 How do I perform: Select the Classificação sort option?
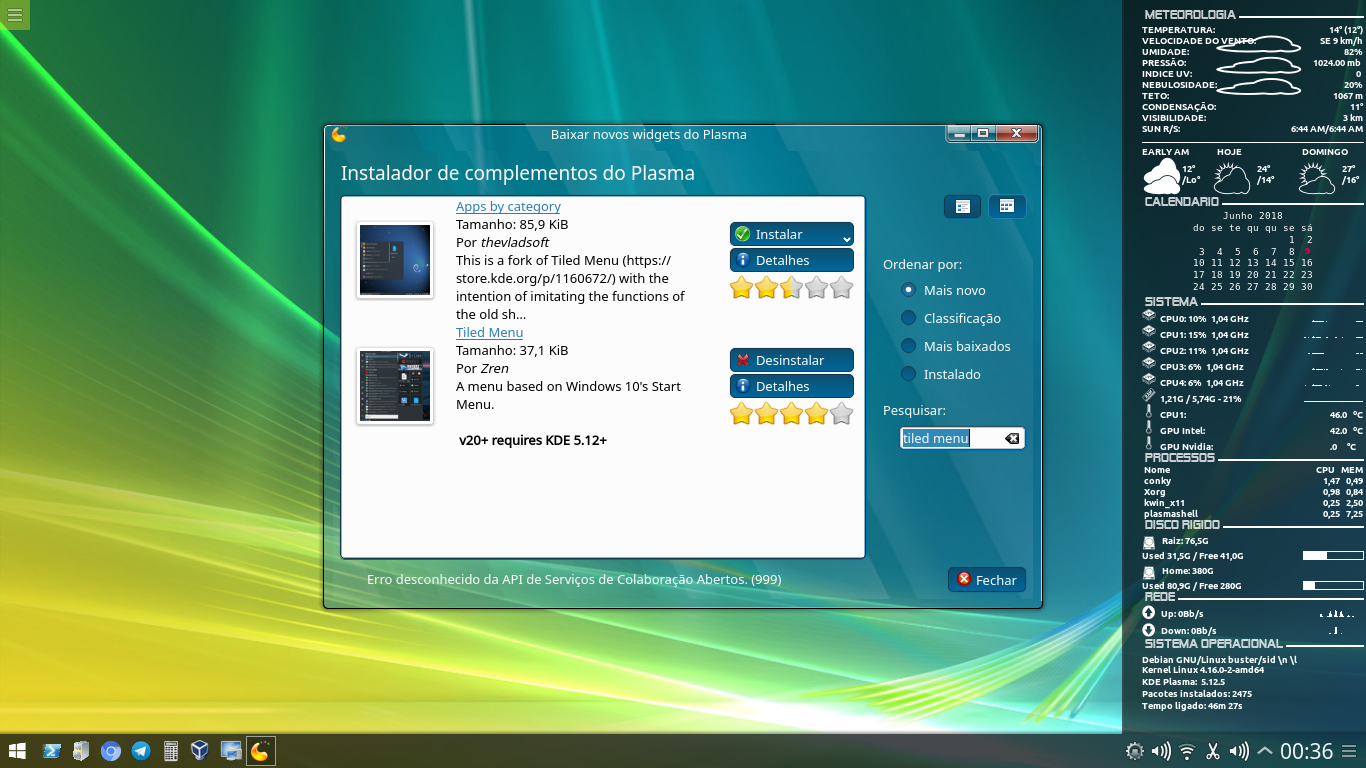click(x=950, y=318)
